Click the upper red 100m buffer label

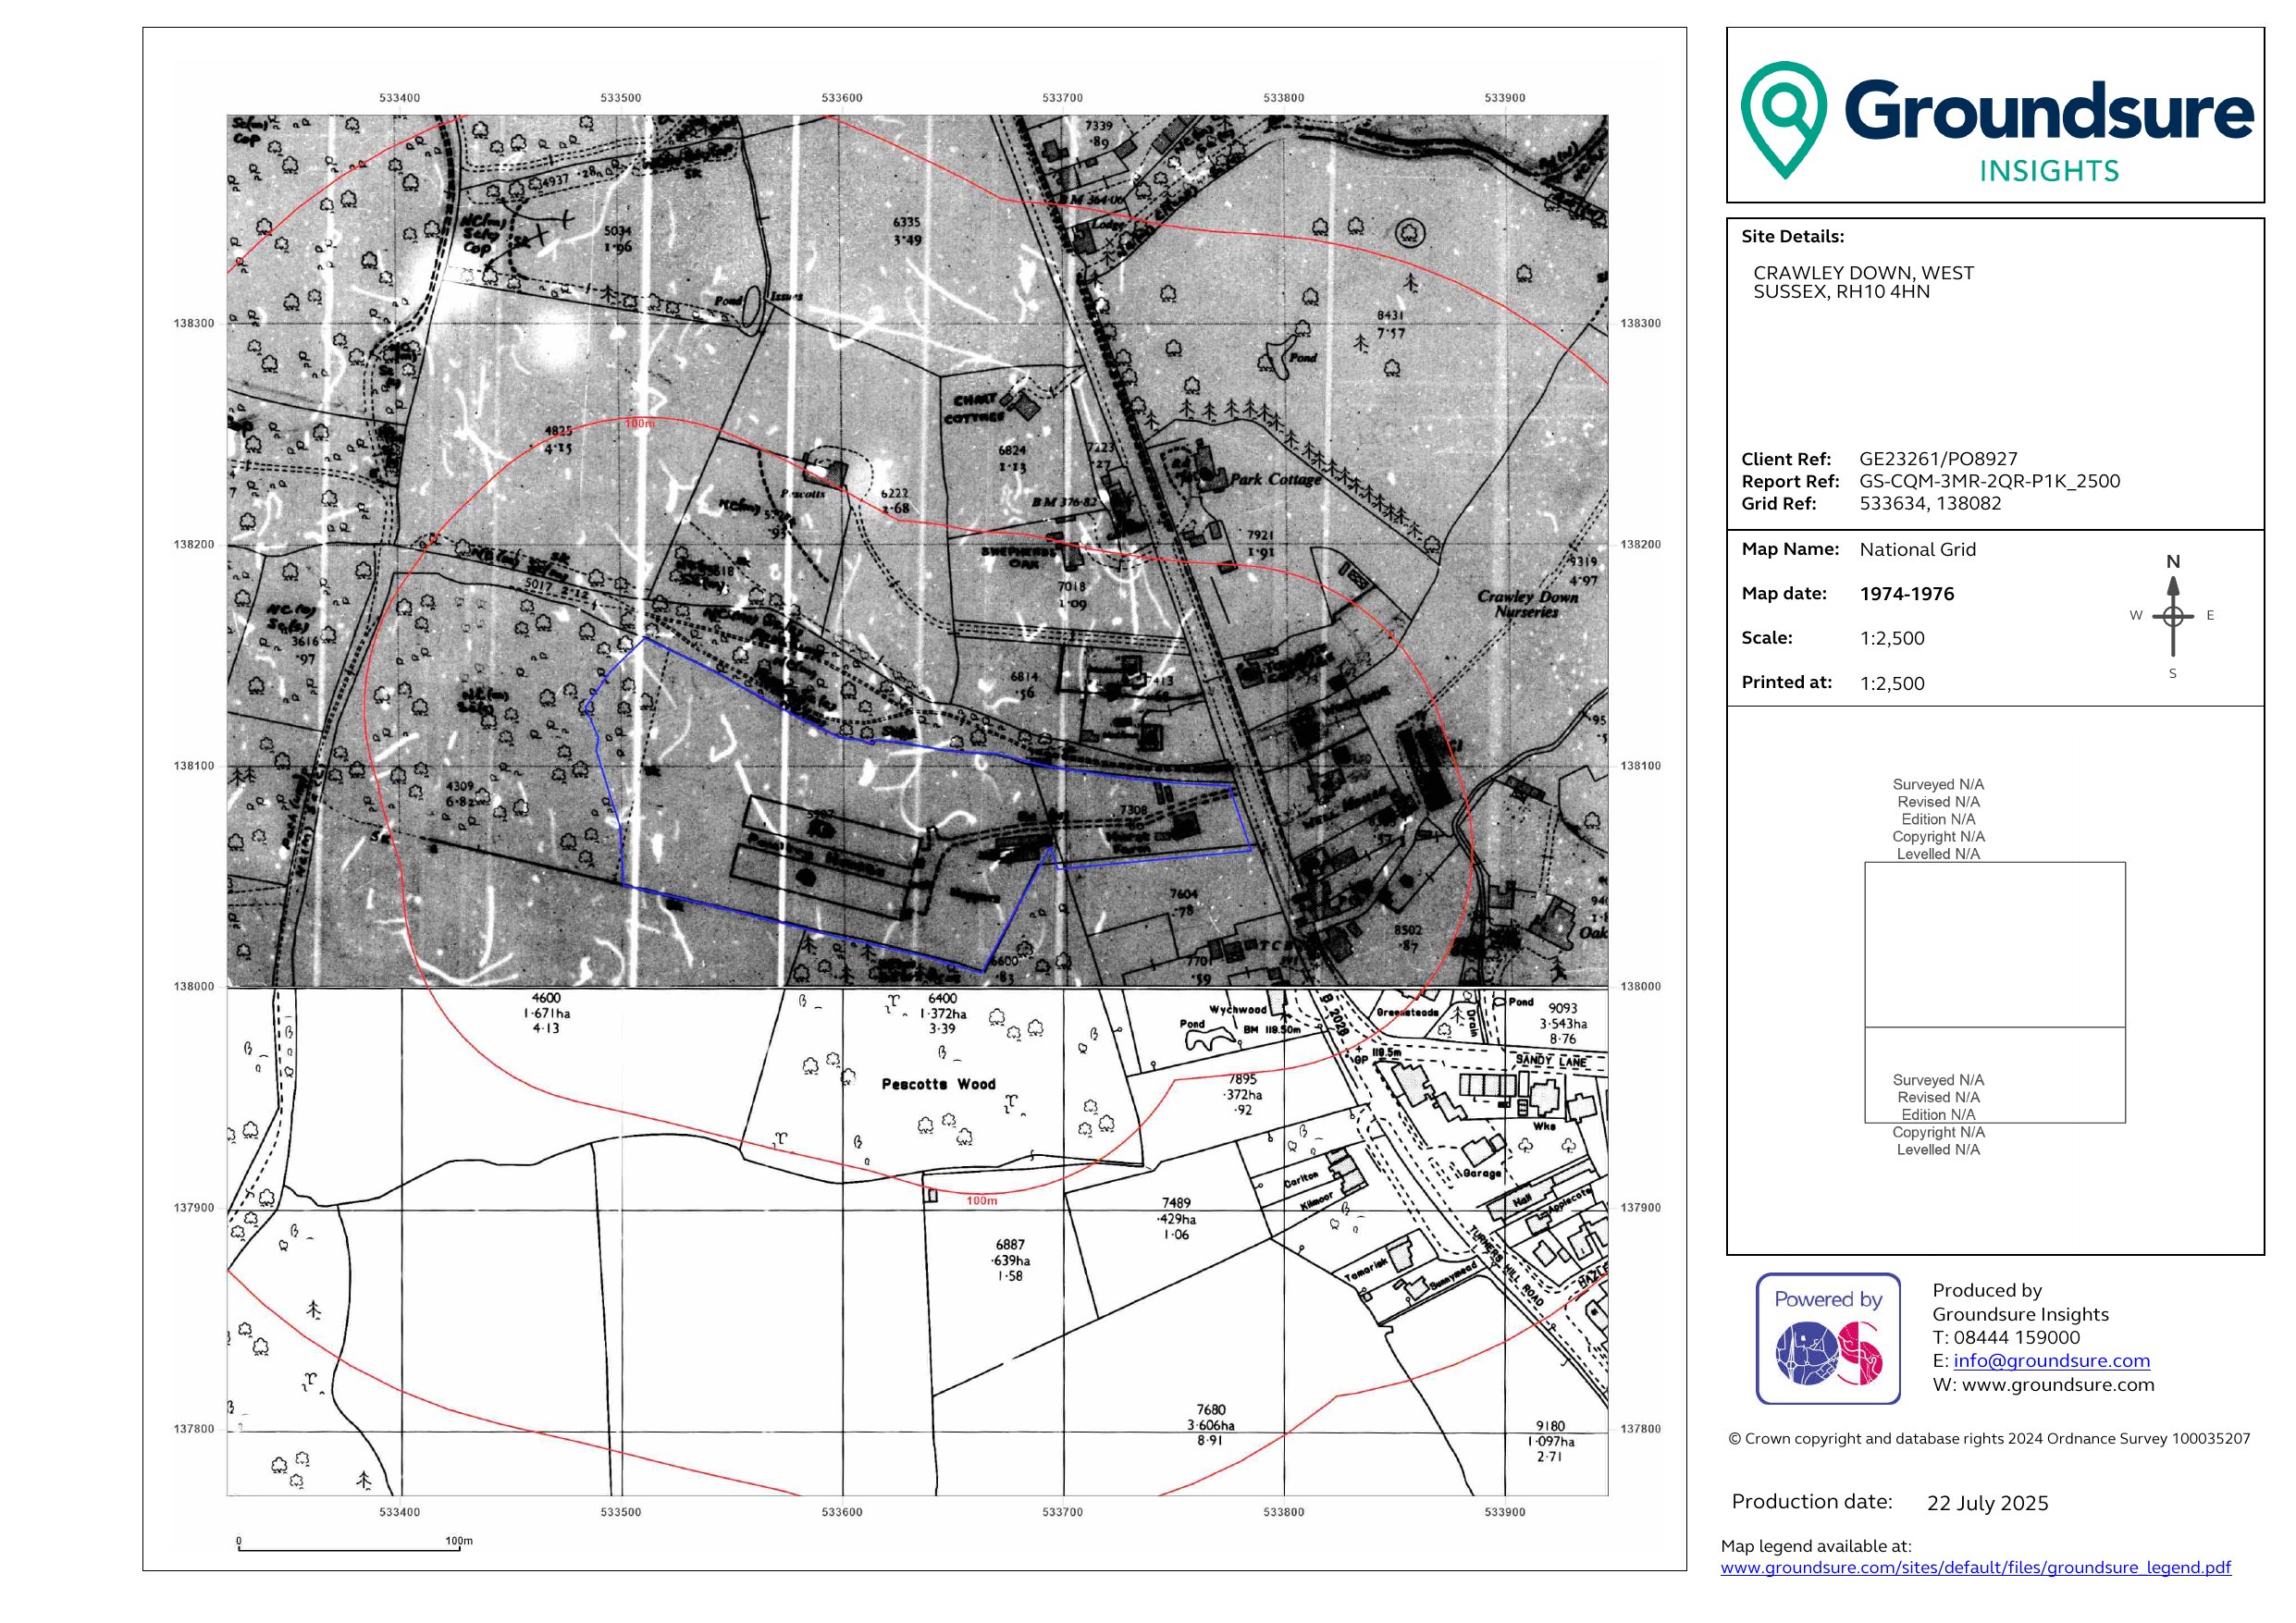(639, 424)
